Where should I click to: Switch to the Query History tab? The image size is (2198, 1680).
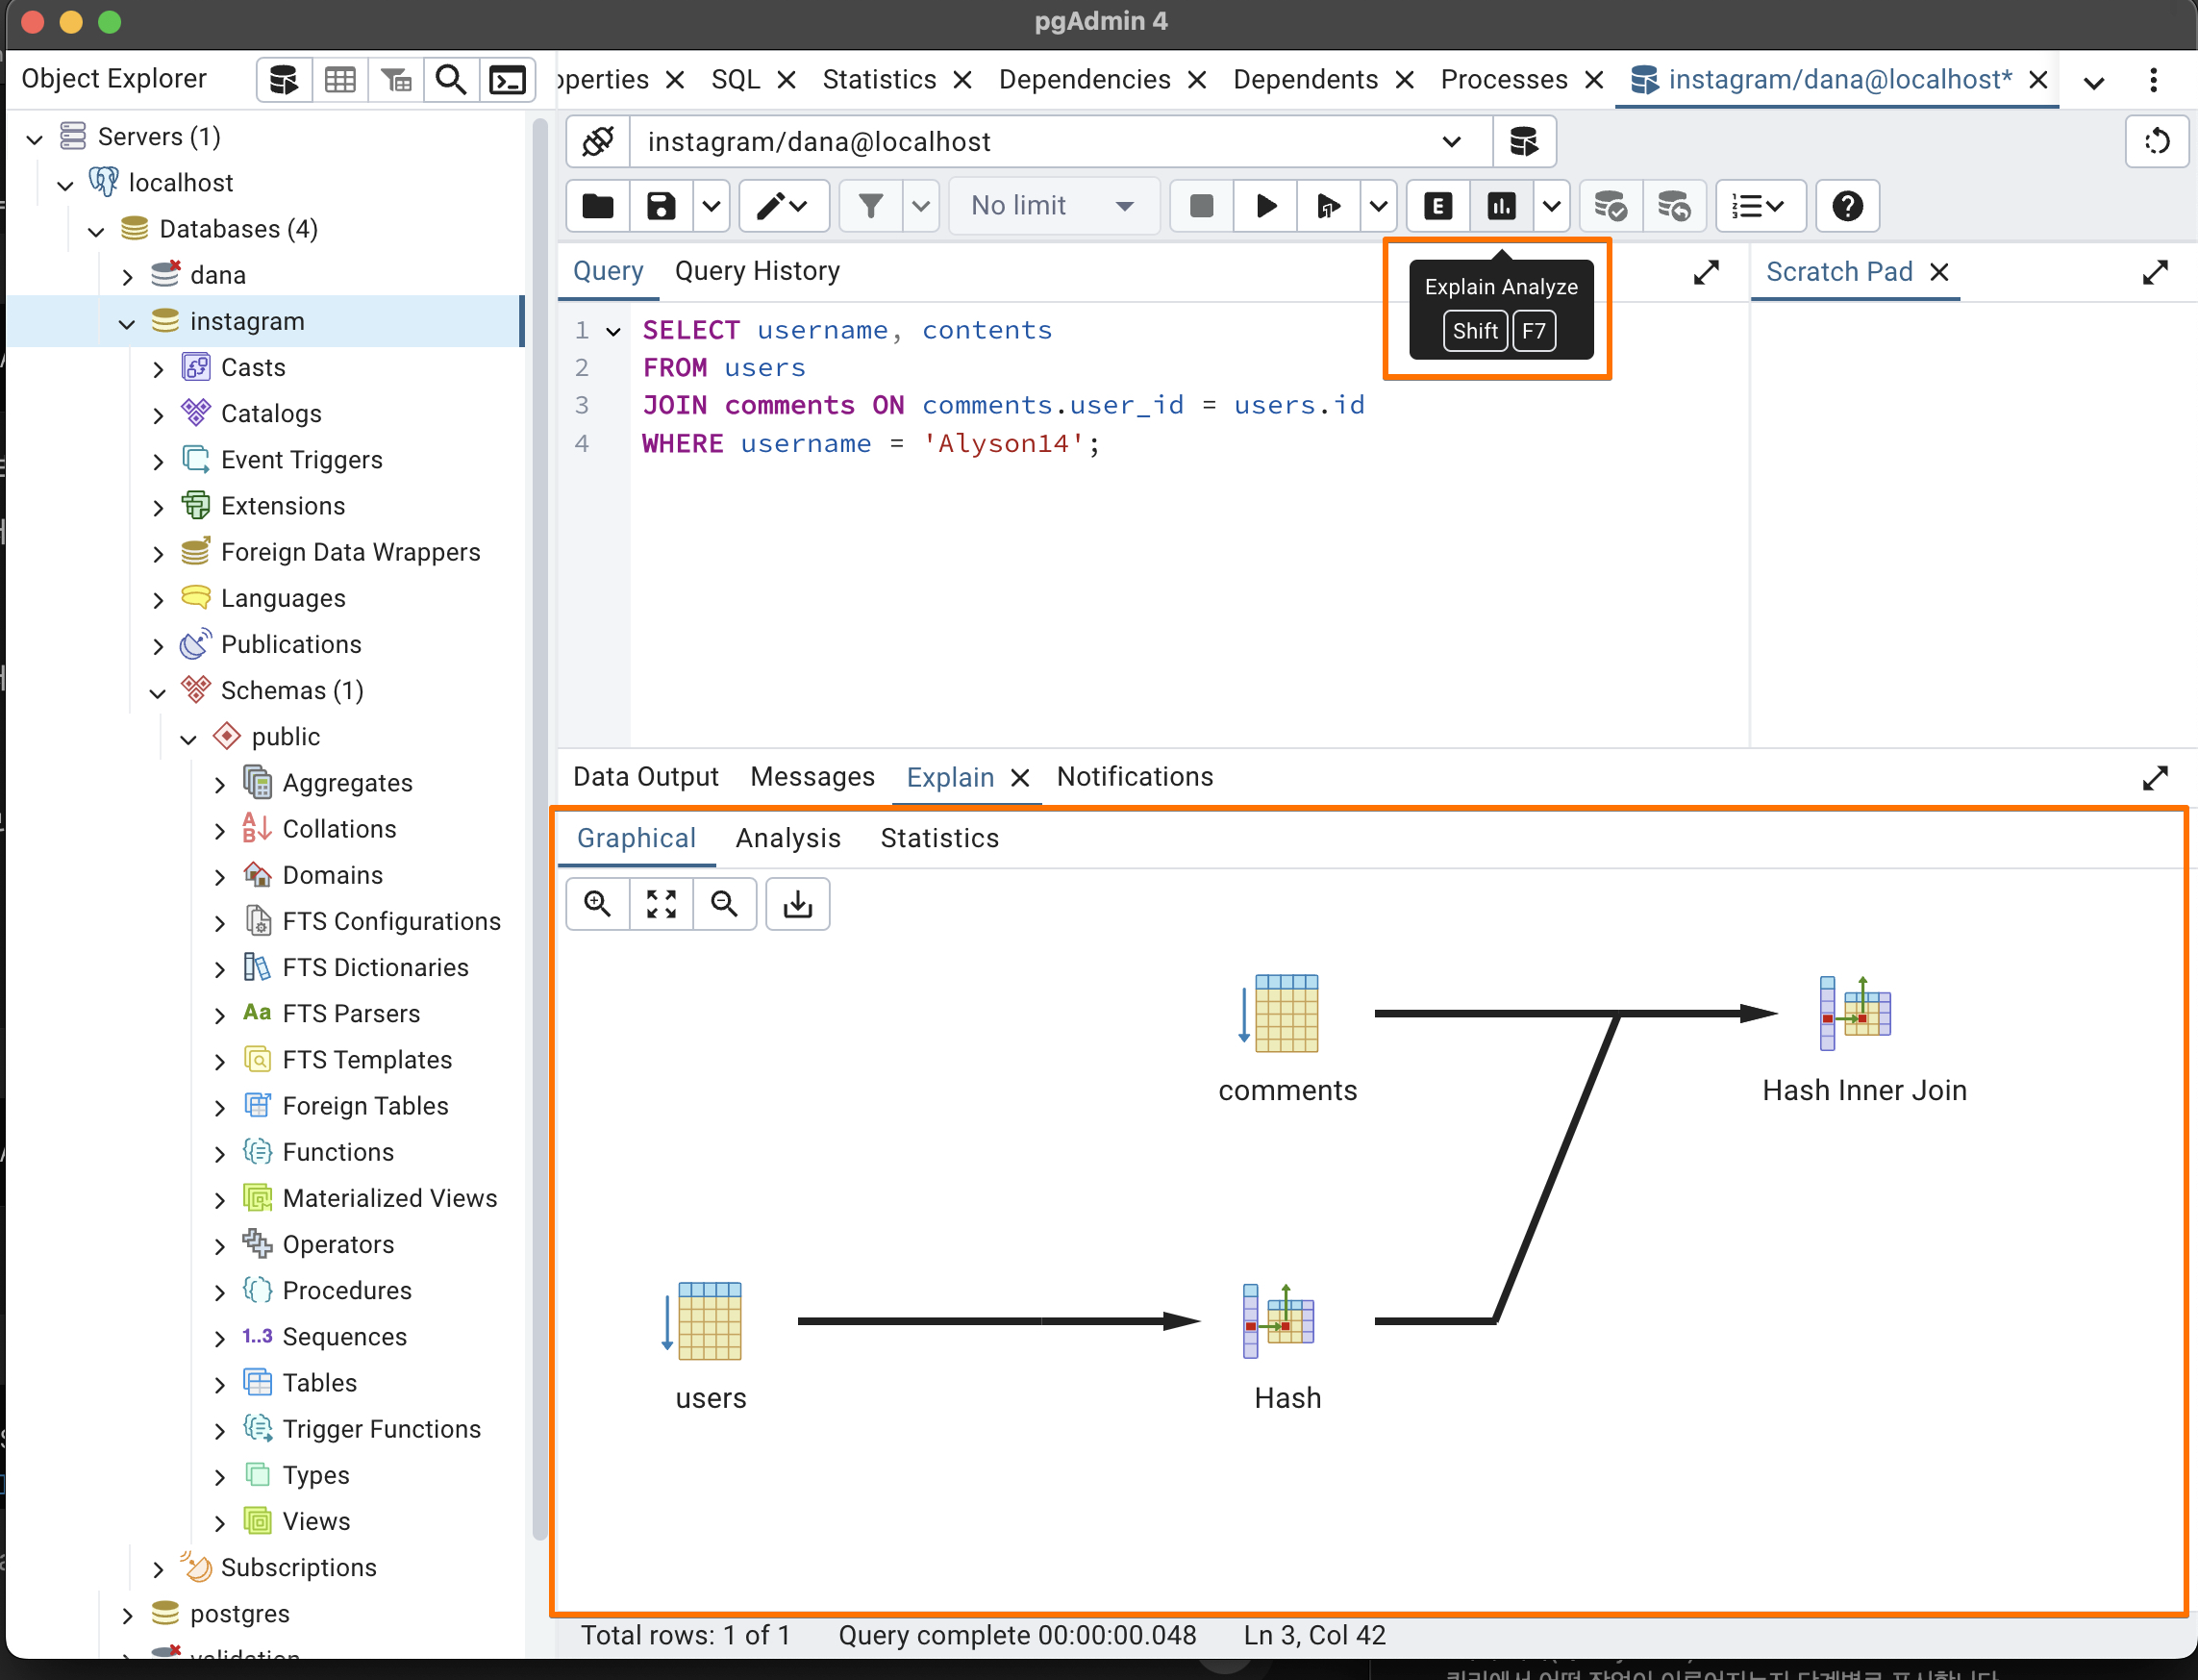pyautogui.click(x=757, y=271)
